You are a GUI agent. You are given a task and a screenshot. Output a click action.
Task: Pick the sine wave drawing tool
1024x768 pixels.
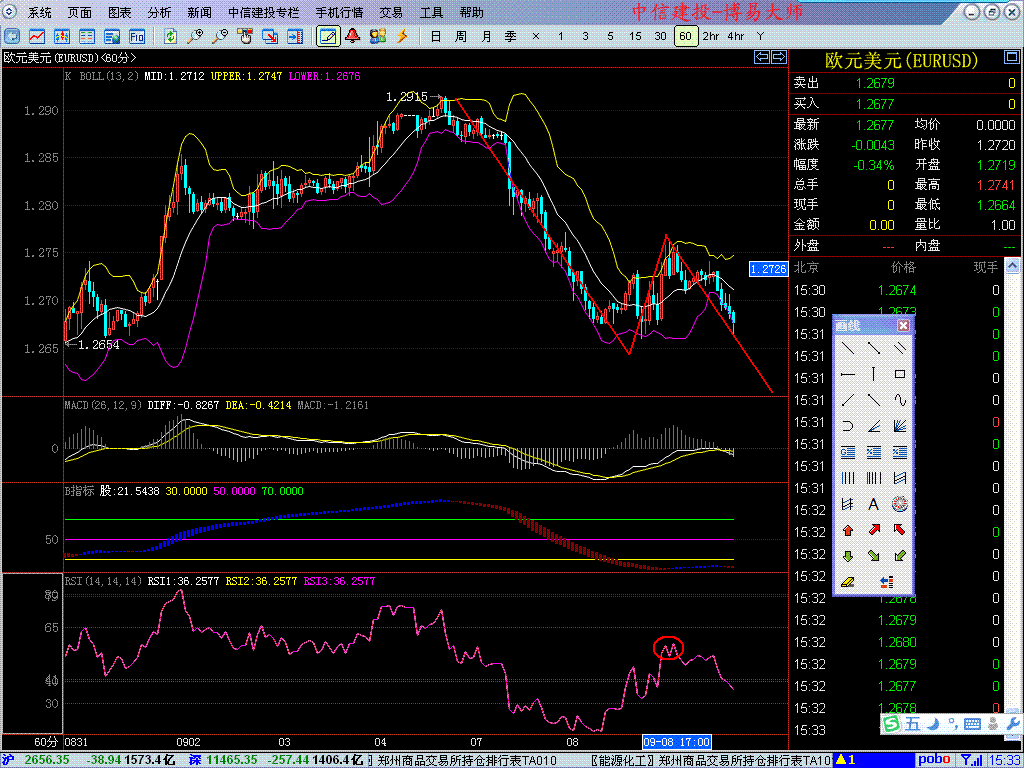(900, 400)
